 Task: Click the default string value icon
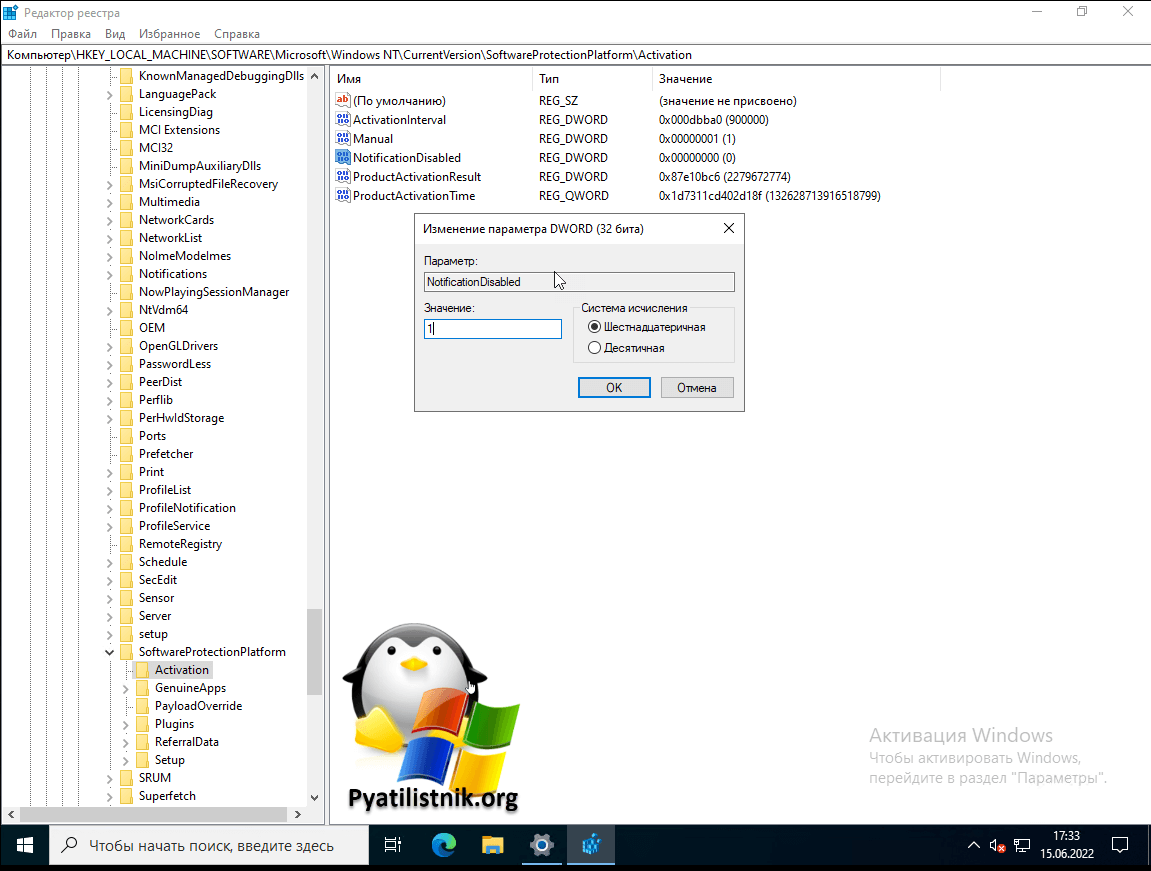point(344,101)
